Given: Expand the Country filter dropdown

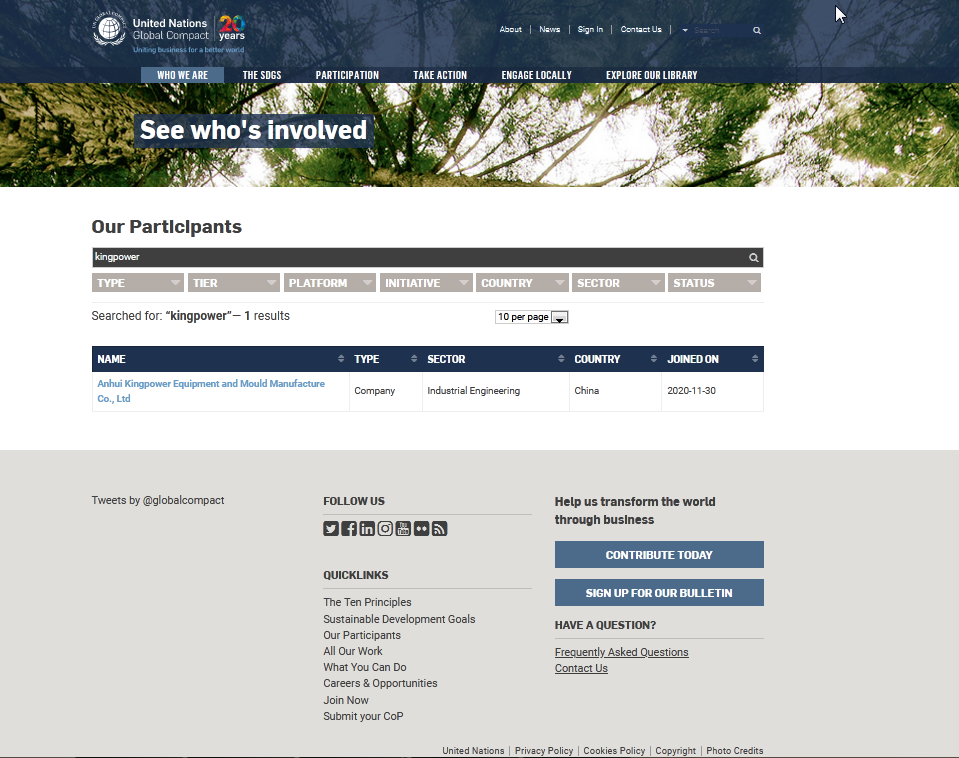Looking at the screenshot, I should (522, 283).
